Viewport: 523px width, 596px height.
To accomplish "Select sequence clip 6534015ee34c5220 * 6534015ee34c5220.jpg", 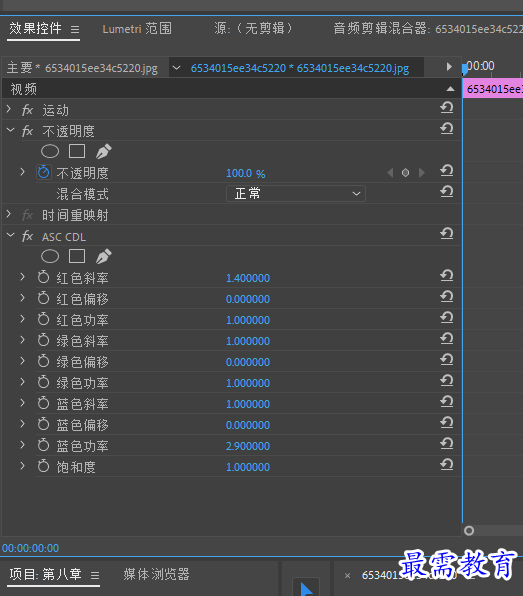I will click(x=300, y=68).
